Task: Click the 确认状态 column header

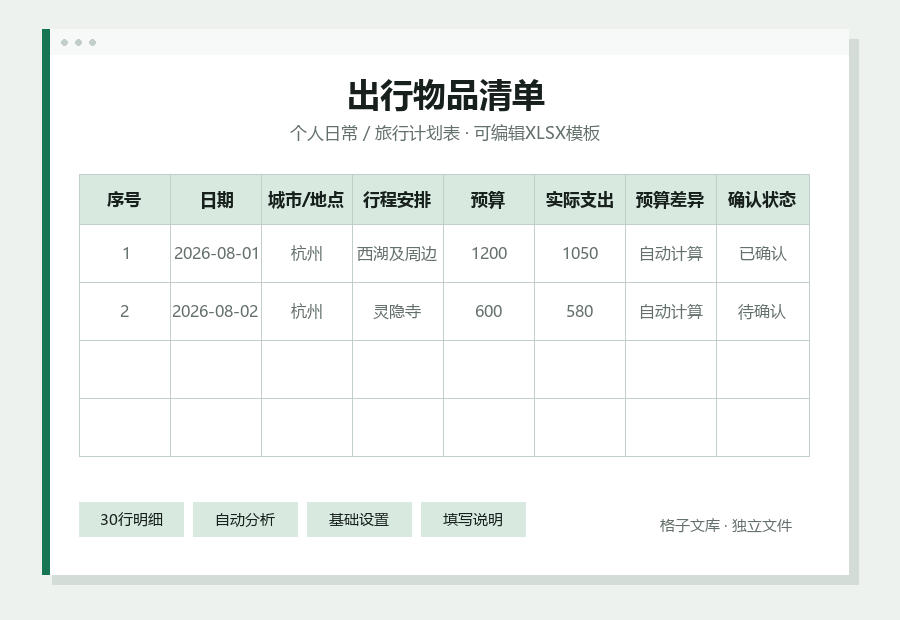Action: click(x=763, y=200)
